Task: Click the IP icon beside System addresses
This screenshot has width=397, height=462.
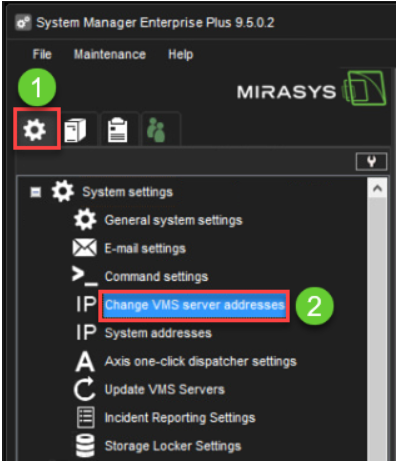Action: click(86, 332)
